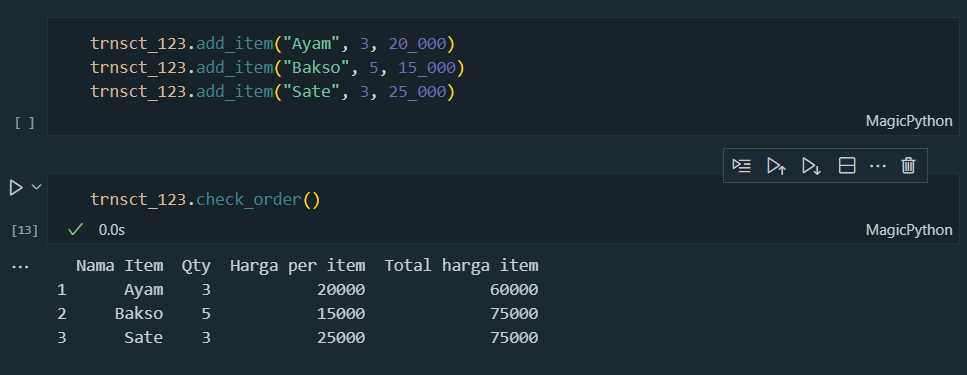Place cursor in add_item "Bakso" code line
The height and width of the screenshot is (375, 967).
coord(277,68)
